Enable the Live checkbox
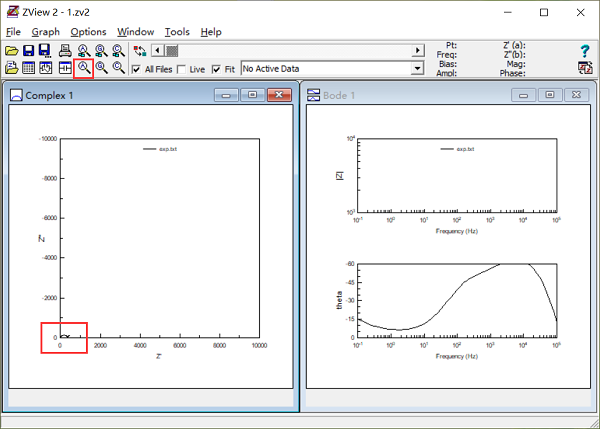The height and width of the screenshot is (429, 600). click(181, 69)
